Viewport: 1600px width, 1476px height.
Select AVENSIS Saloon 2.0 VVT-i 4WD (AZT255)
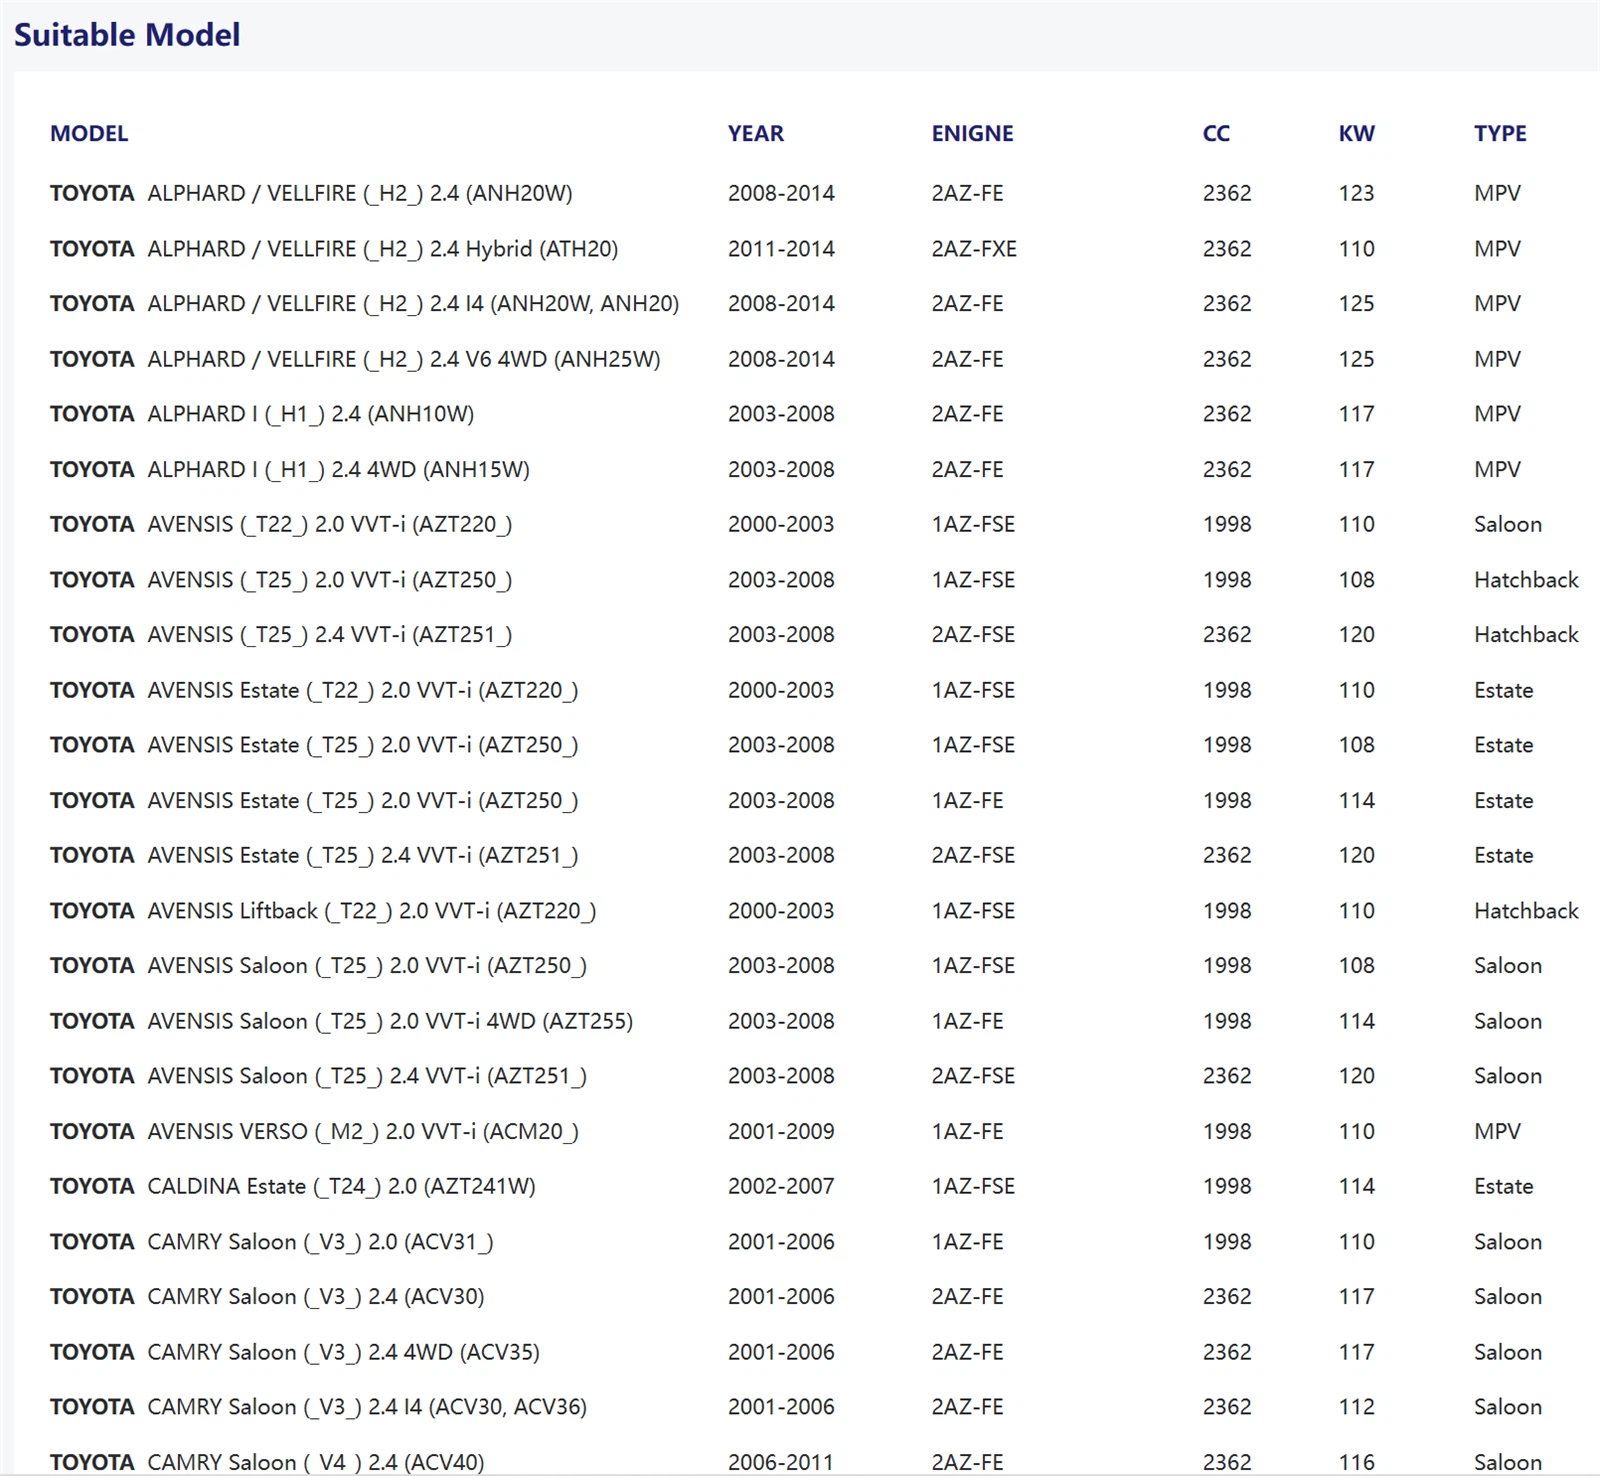341,1021
